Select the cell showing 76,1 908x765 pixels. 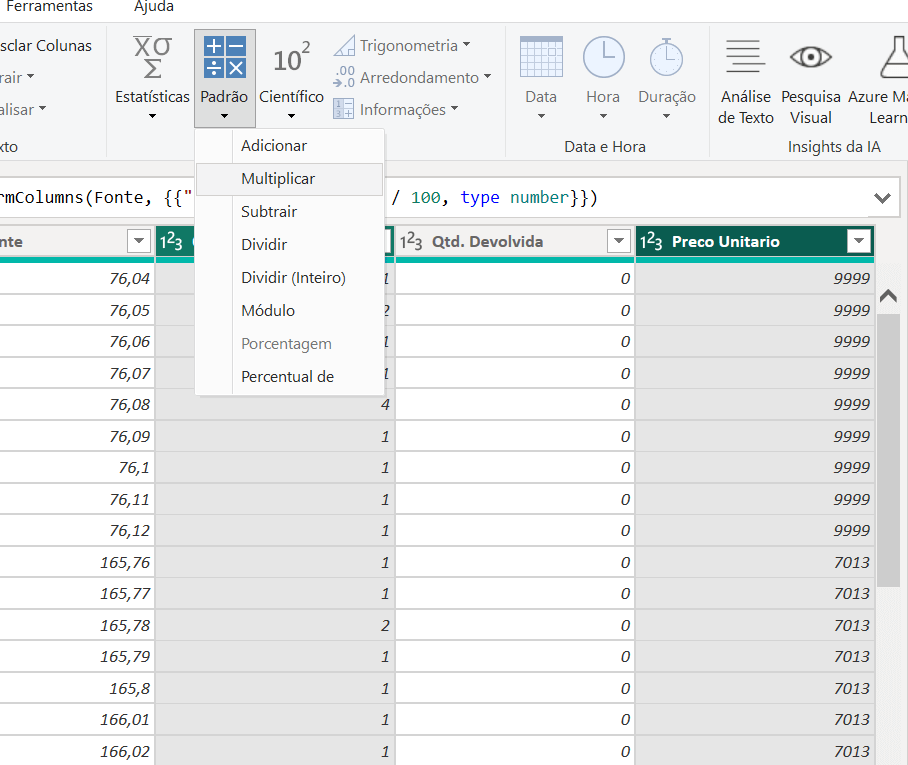tap(78, 468)
